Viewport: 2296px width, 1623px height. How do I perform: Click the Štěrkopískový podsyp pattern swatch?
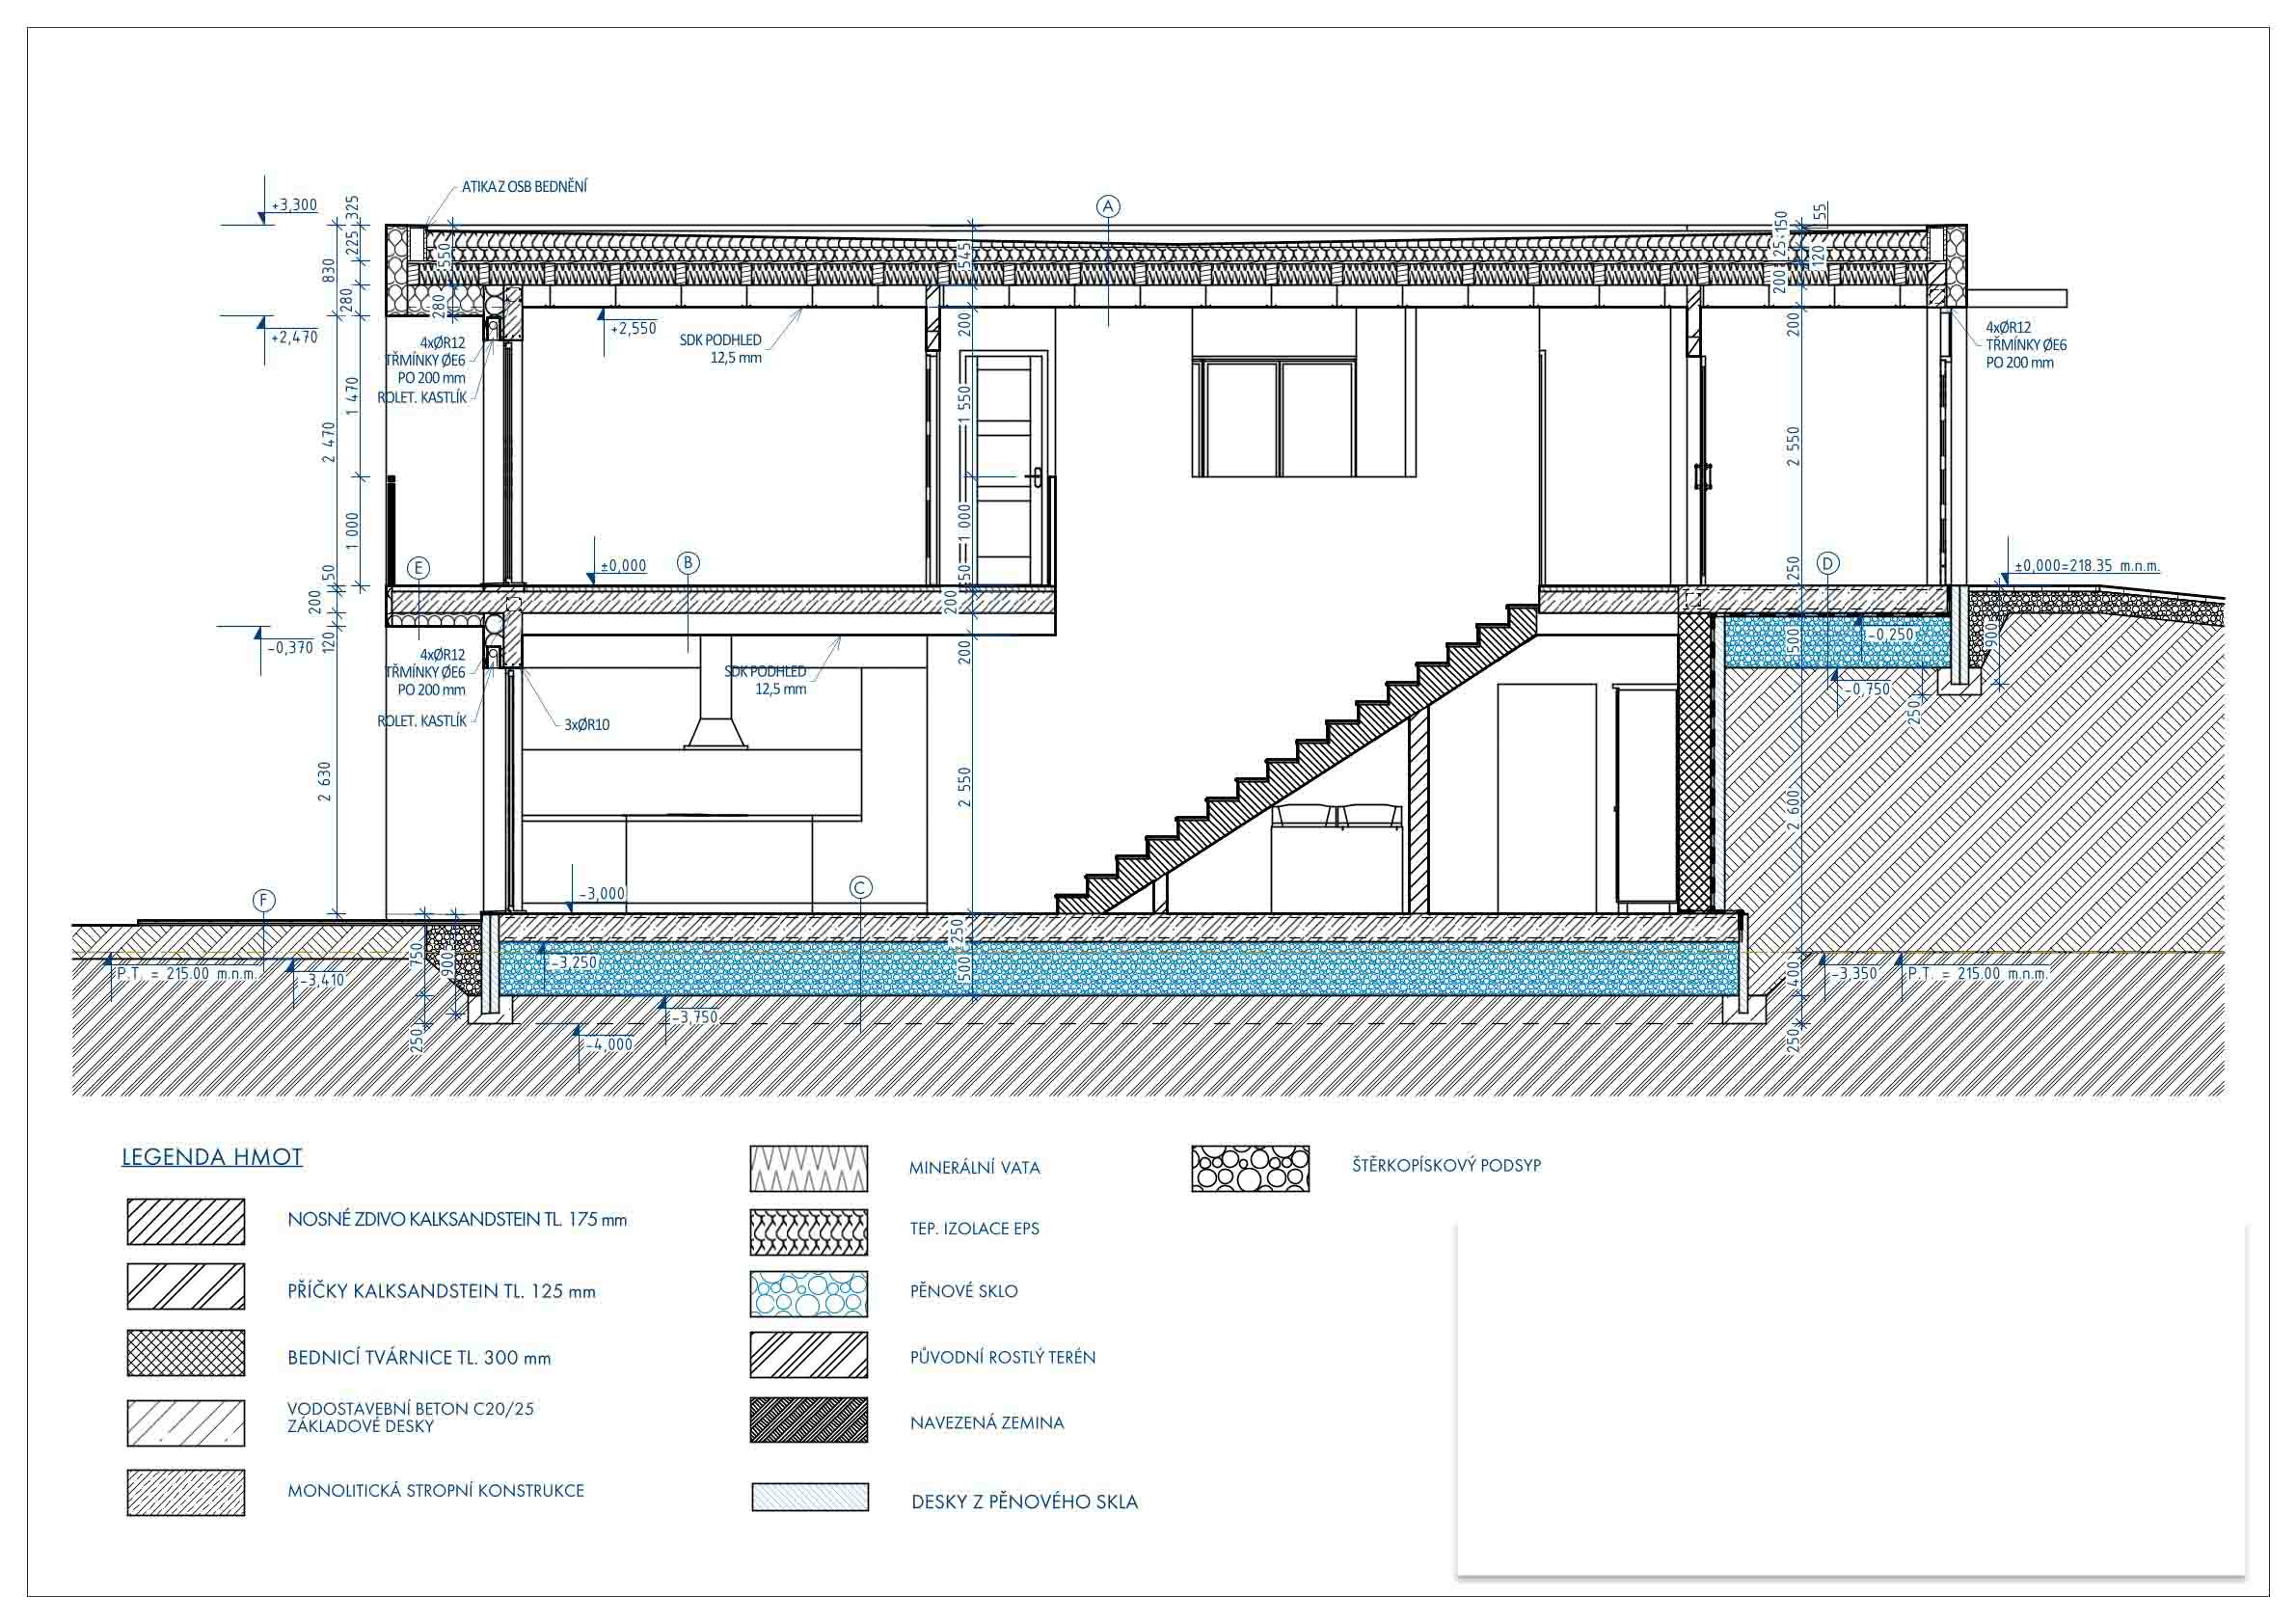coord(1250,1168)
